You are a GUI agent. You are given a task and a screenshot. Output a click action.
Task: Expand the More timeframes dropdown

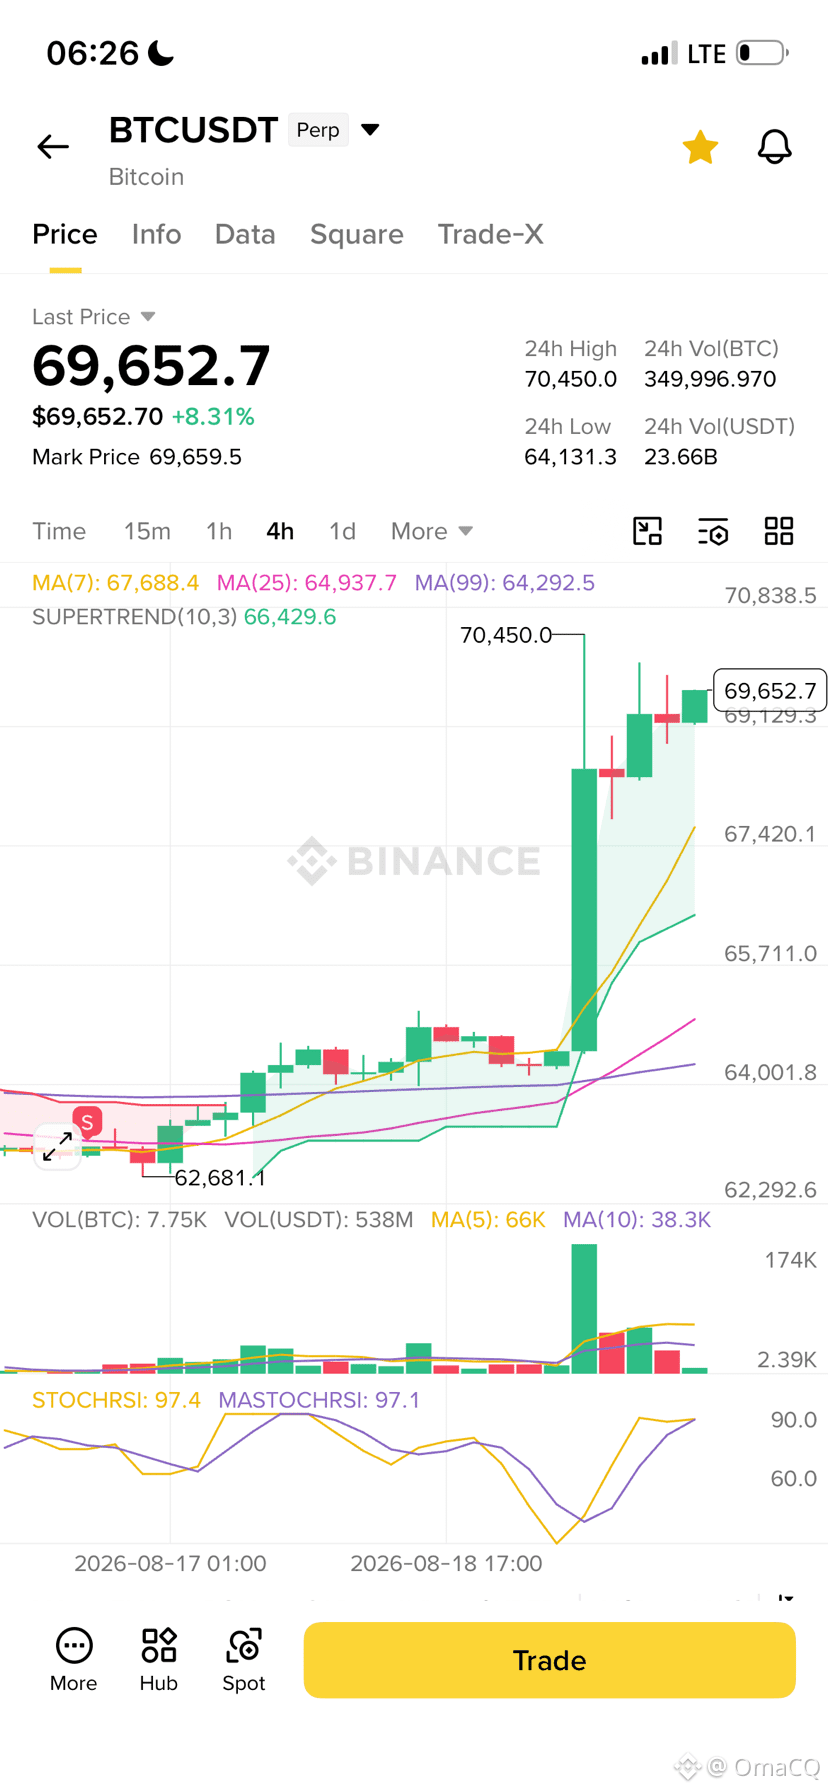pyautogui.click(x=432, y=531)
